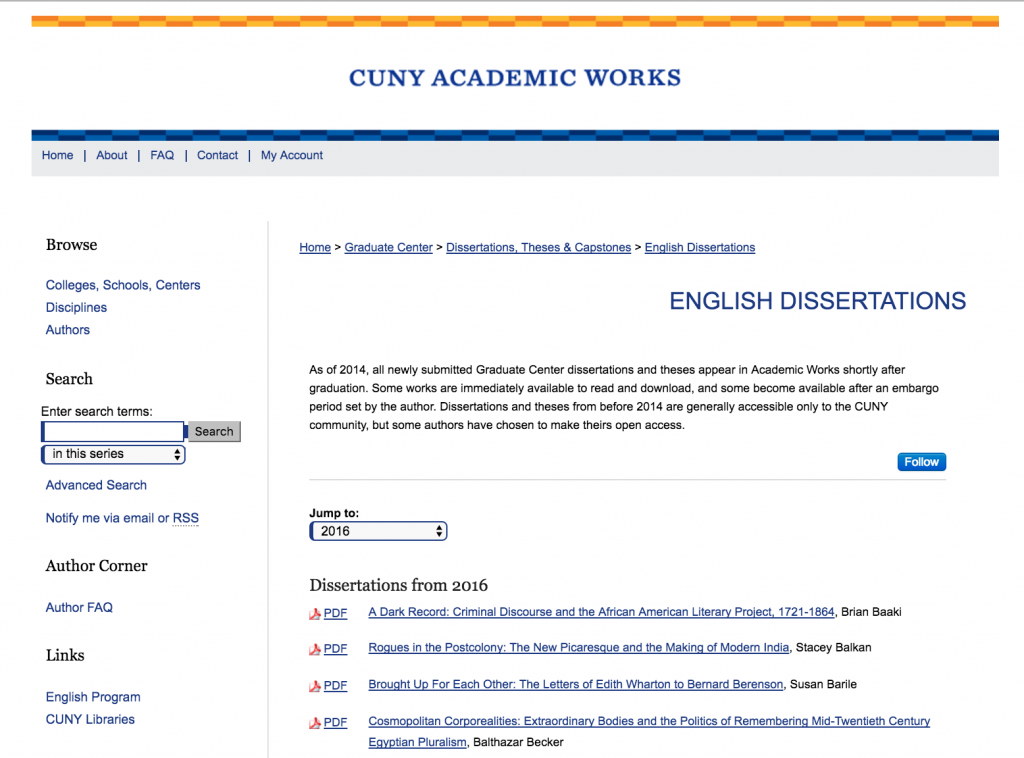Open the title A Dark Record: Criminal Discourse
This screenshot has width=1024, height=758.
point(601,612)
